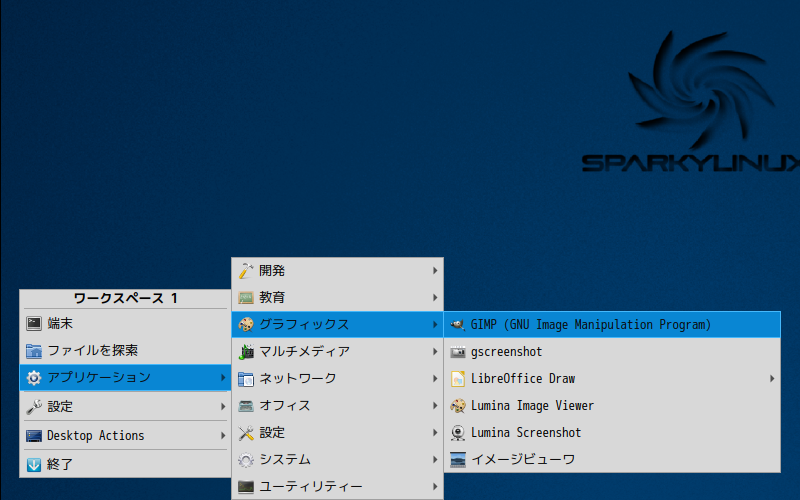Expand the LibreOffice Draw submenu arrow
The height and width of the screenshot is (500, 800).
point(772,379)
